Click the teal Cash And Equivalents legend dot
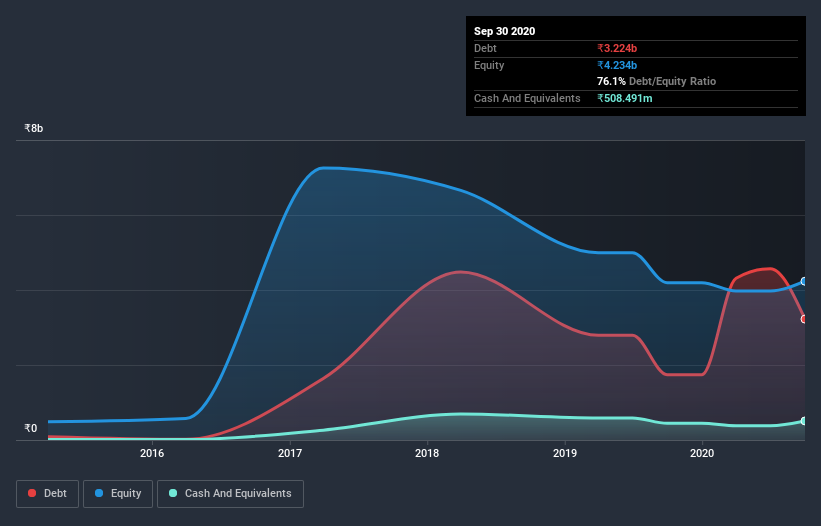Image resolution: width=821 pixels, height=526 pixels. [173, 493]
